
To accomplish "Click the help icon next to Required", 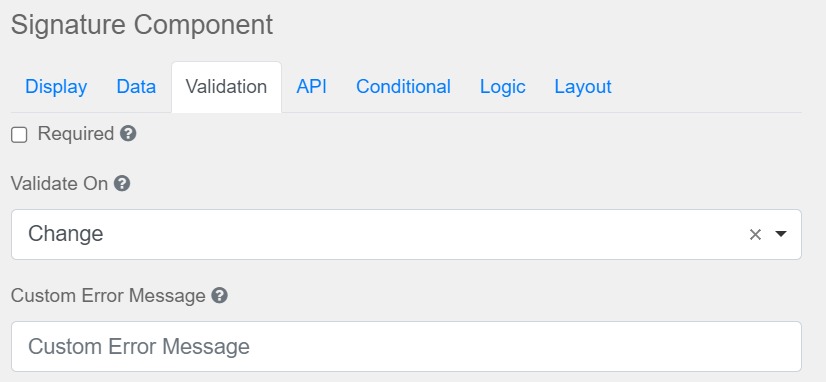I will click(x=128, y=134).
